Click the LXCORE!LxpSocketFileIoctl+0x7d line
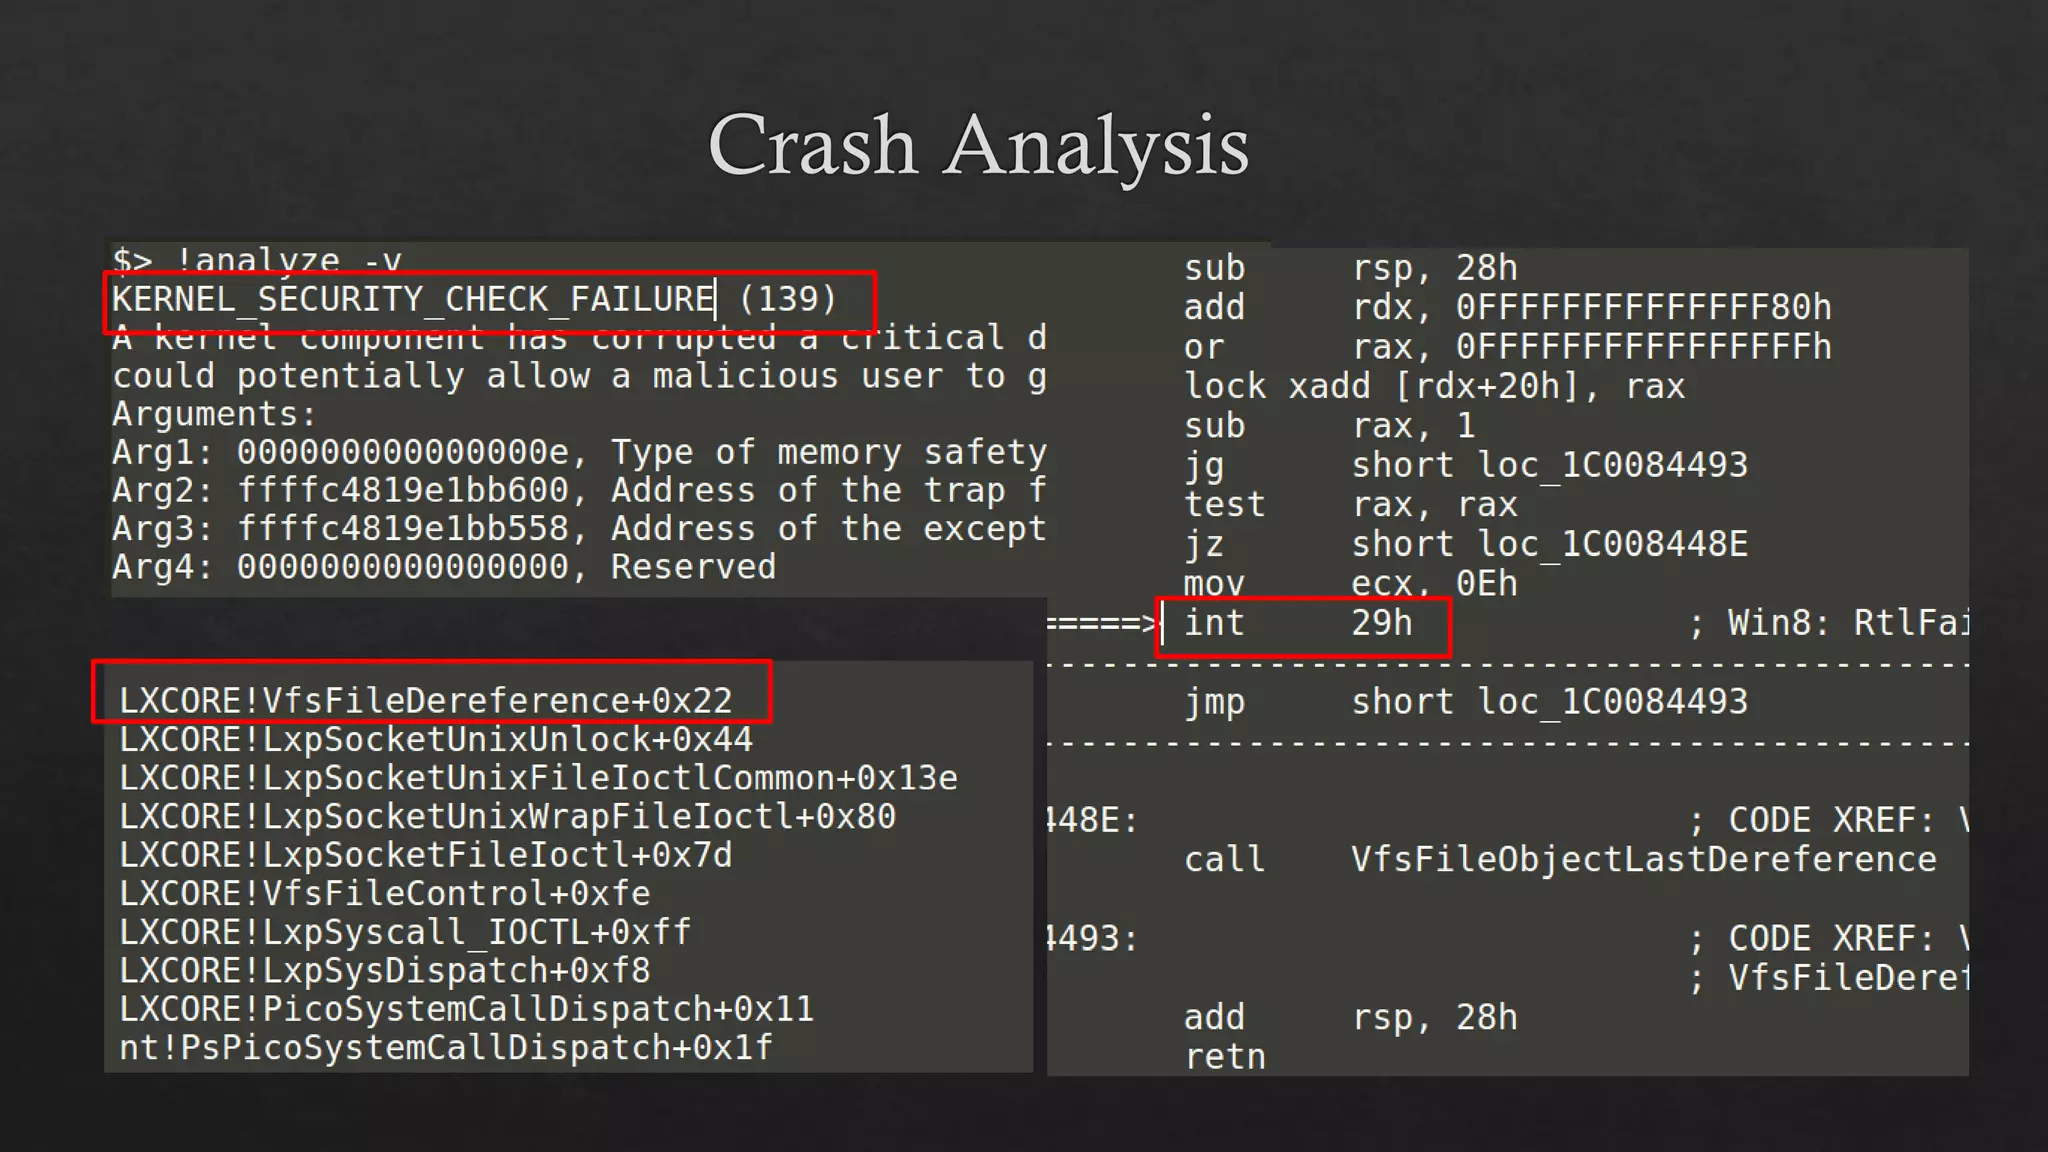The height and width of the screenshot is (1152, 2048). [x=425, y=855]
